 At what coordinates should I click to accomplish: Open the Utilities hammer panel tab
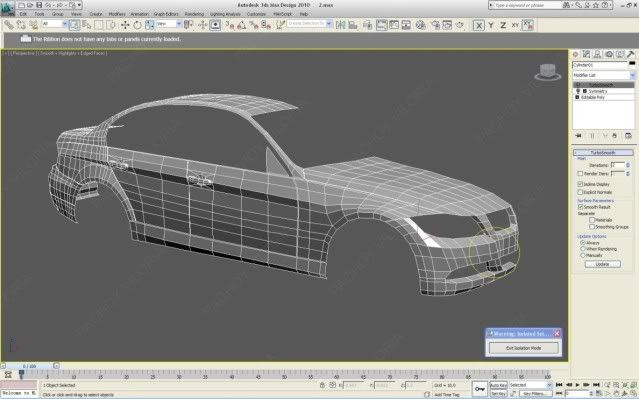click(x=630, y=54)
